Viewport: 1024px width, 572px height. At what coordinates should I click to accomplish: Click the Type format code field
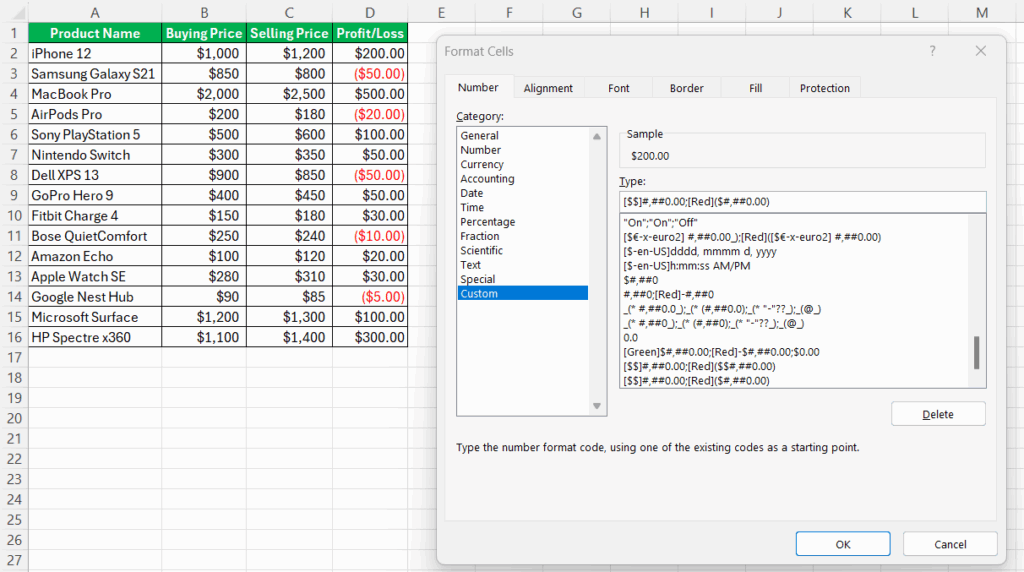pos(801,202)
